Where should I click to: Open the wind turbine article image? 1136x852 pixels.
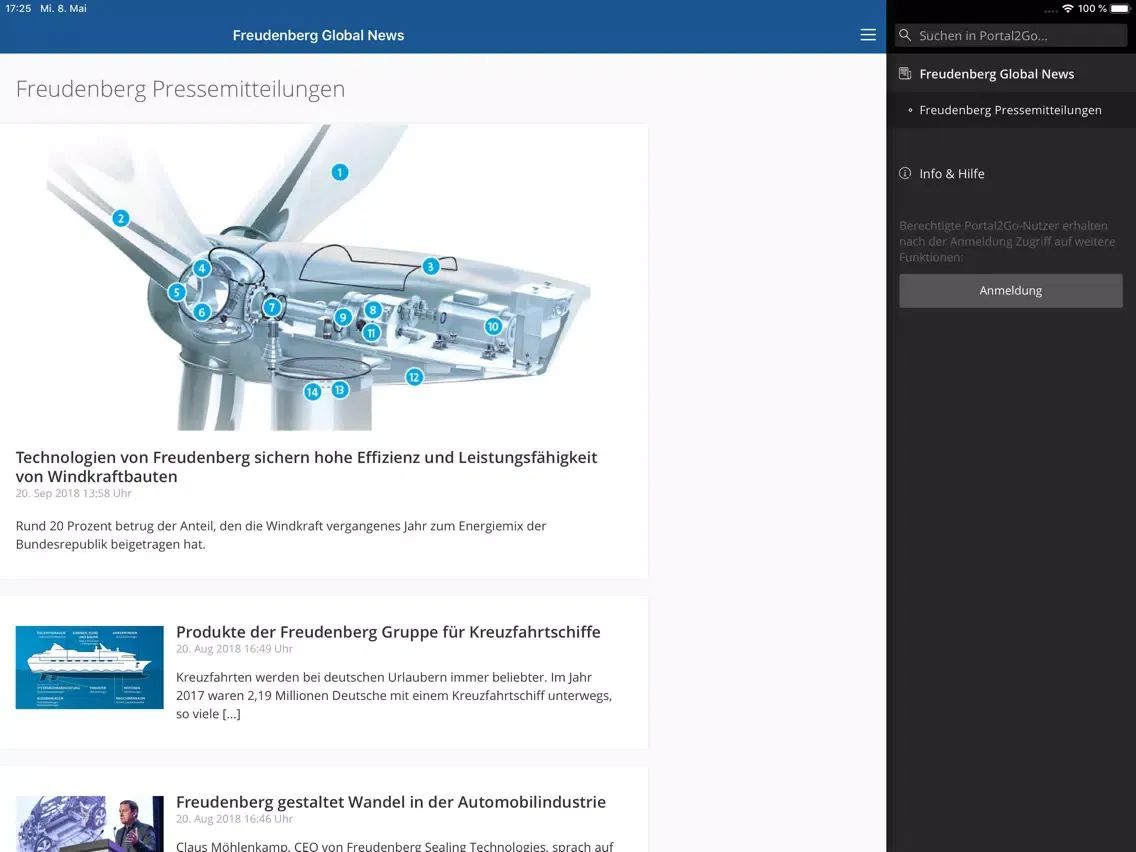point(324,277)
